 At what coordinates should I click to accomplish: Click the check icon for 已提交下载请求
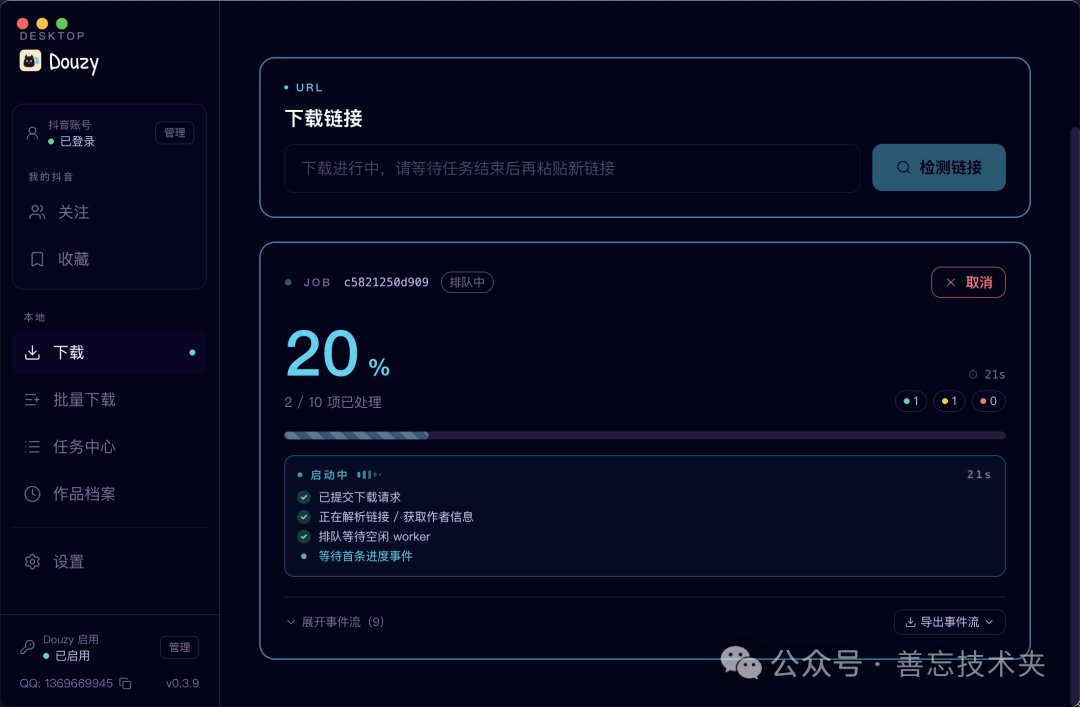(x=304, y=497)
